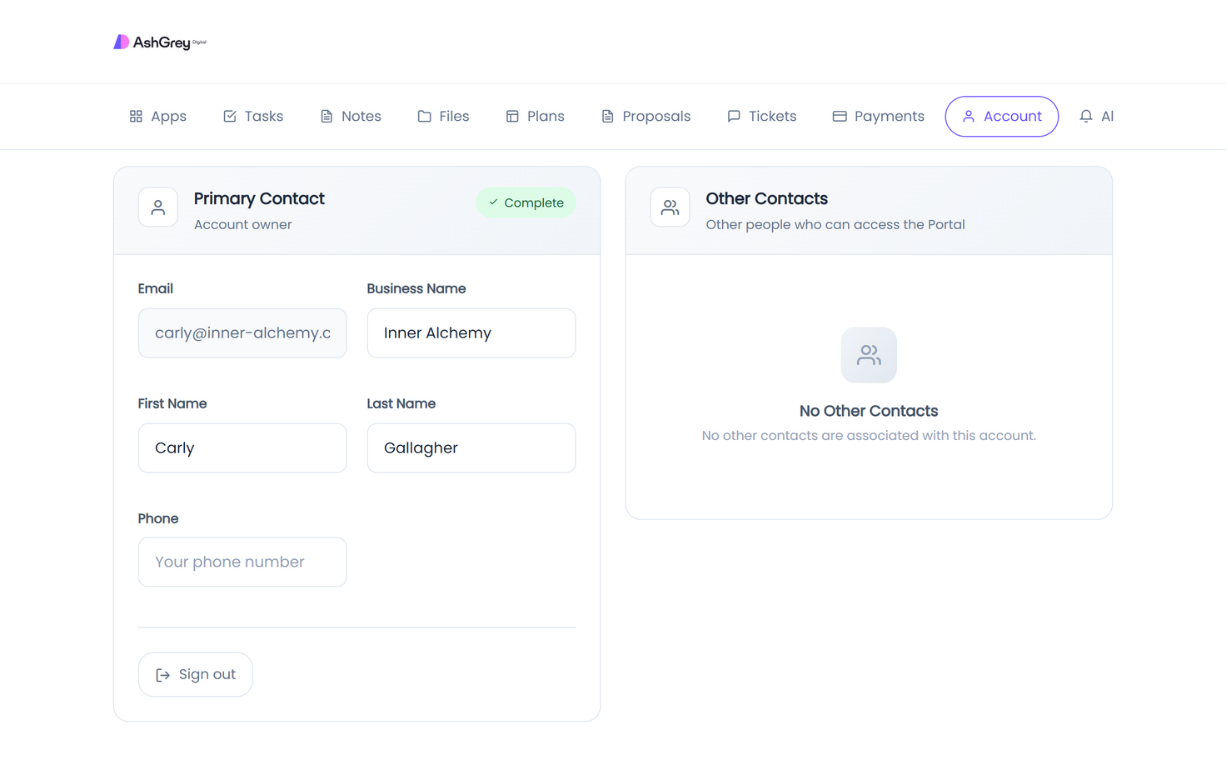Viewport: 1228px width, 780px height.
Task: Switch to the Plans tab
Action: click(x=535, y=116)
